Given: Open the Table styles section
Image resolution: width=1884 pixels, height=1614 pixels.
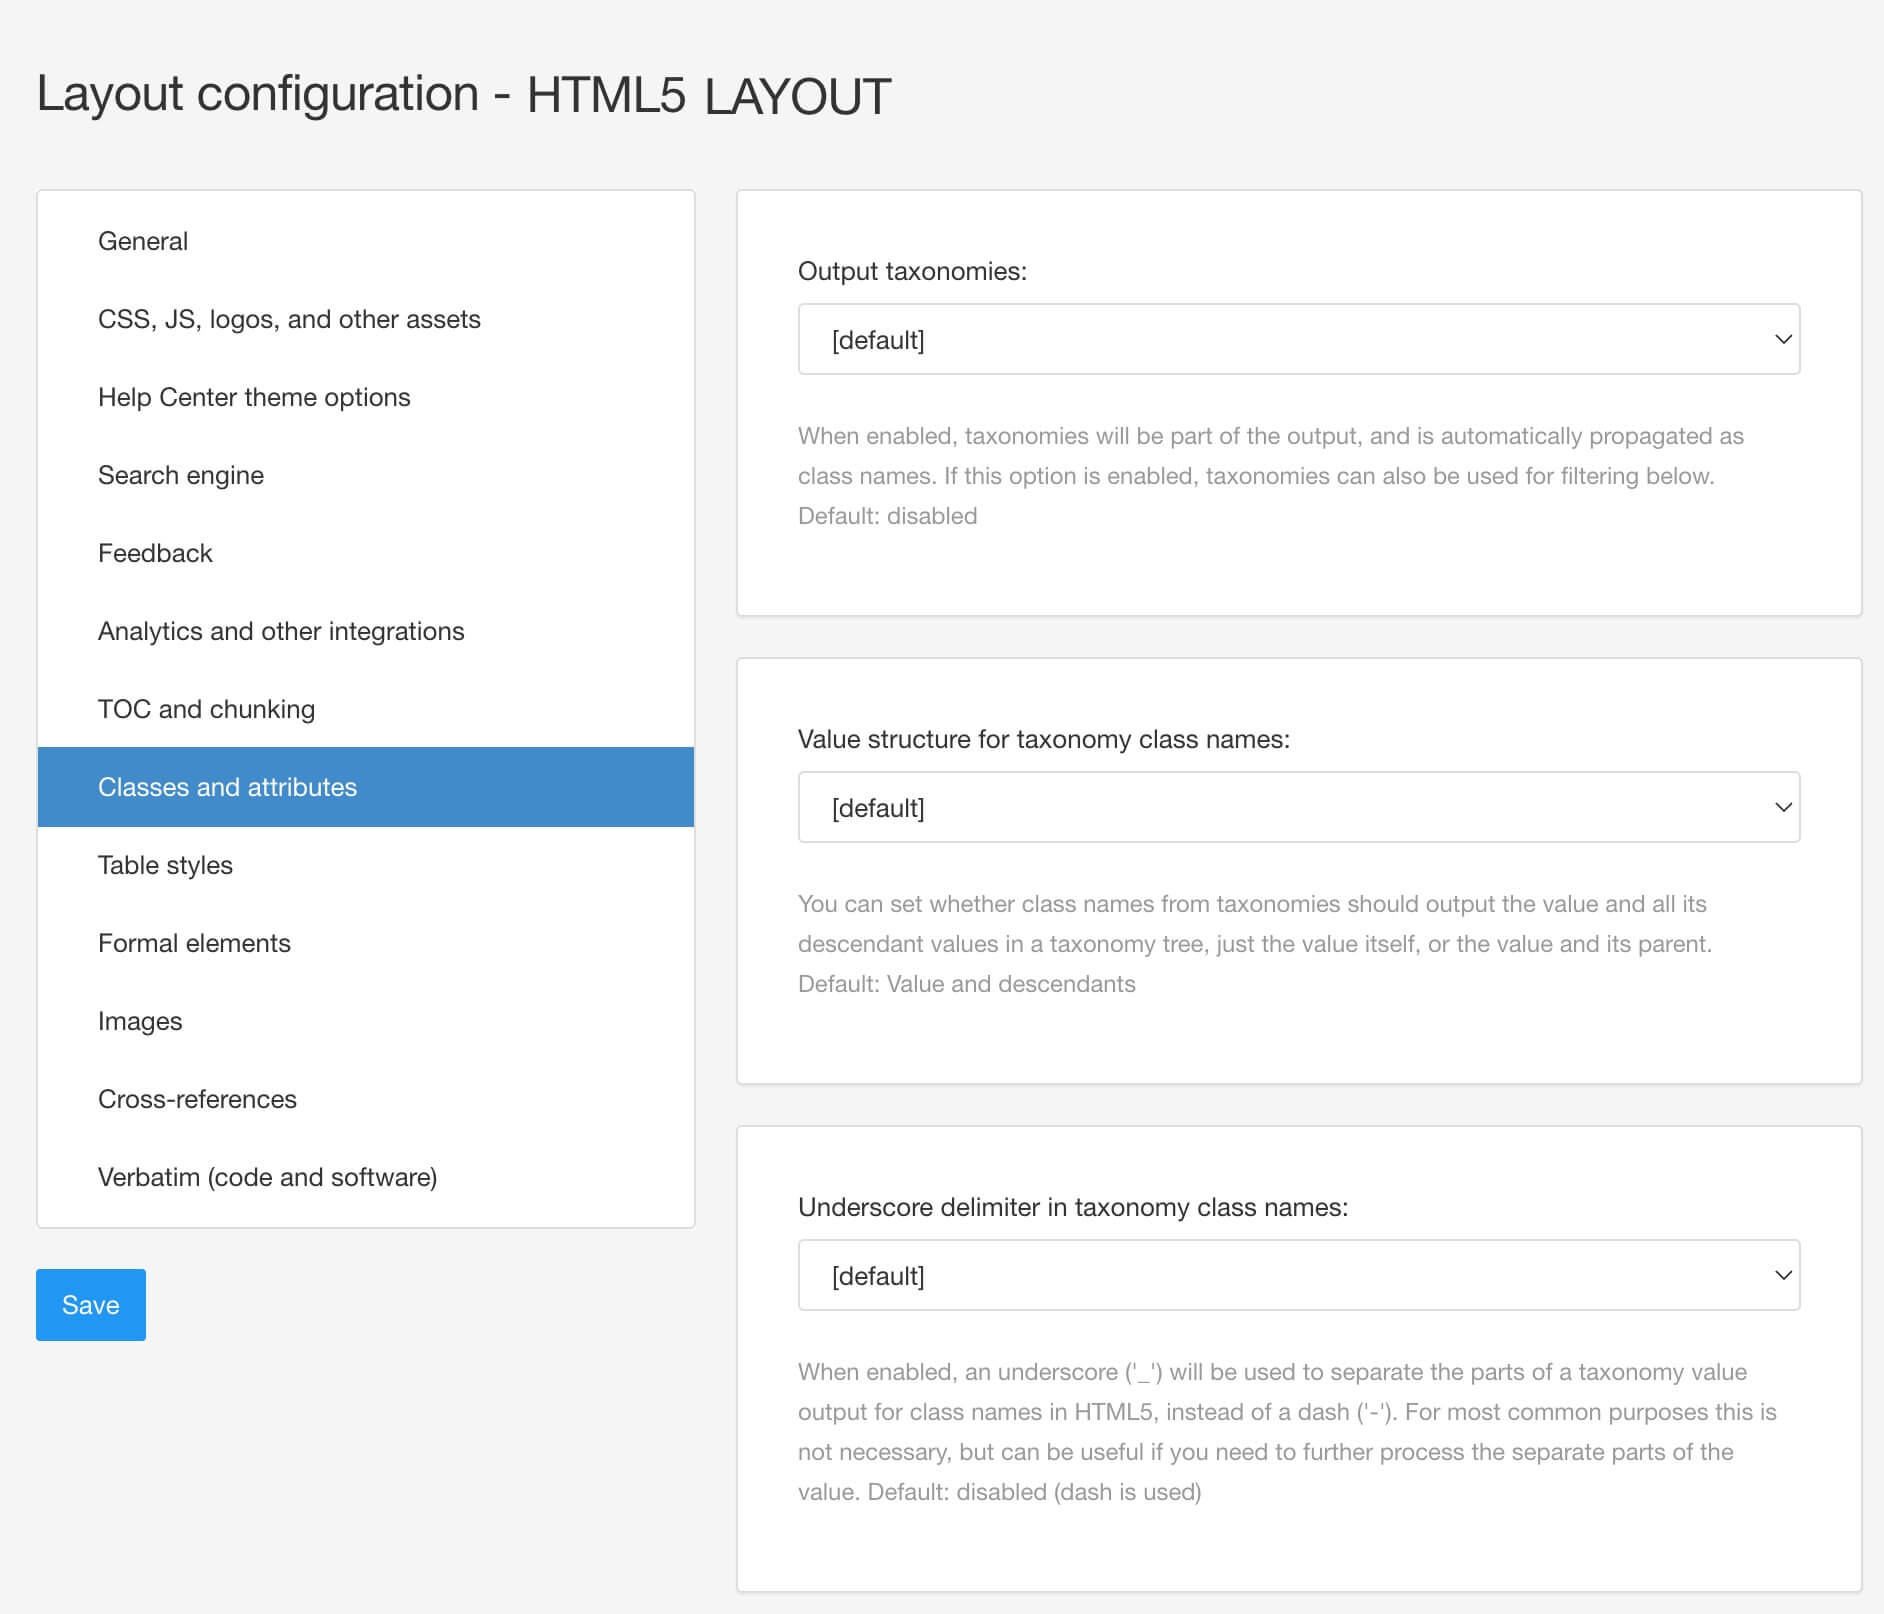Looking at the screenshot, I should click(x=164, y=865).
